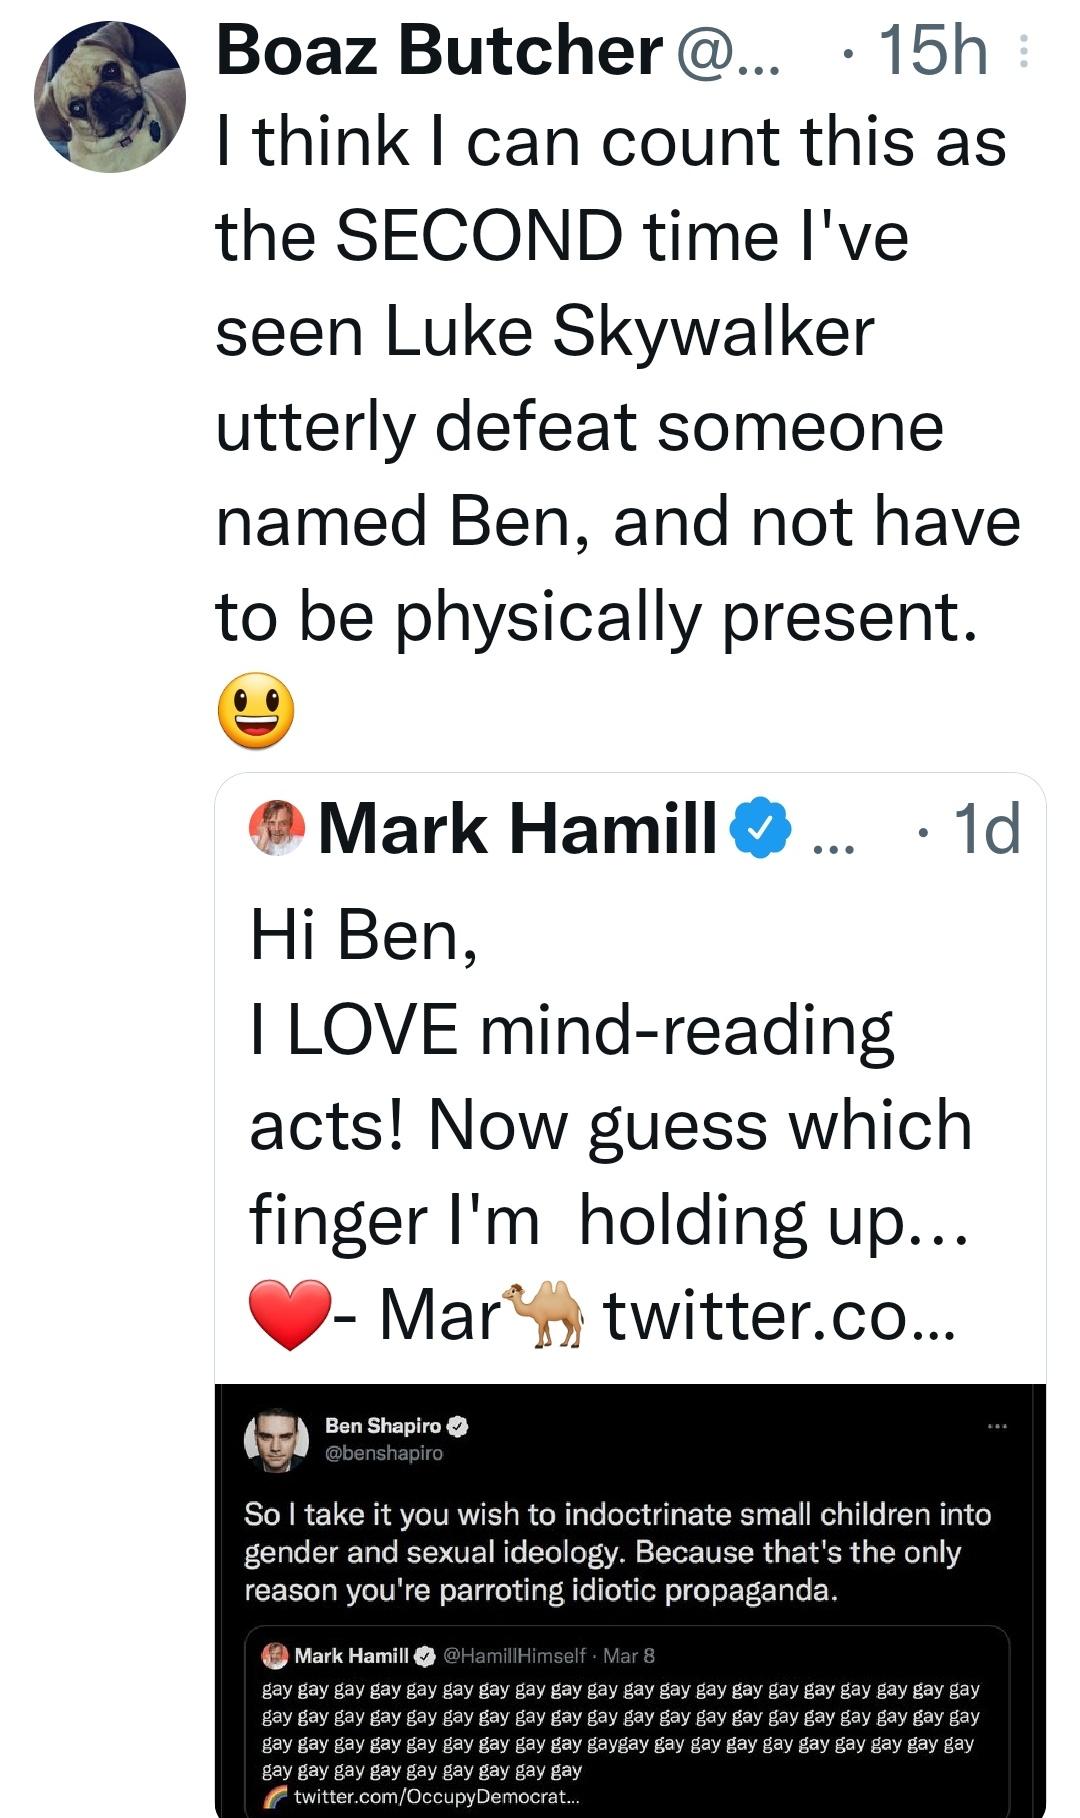Open the ellipsis menu on Ben Shapiro's tweet
This screenshot has width=1080, height=1818.
coord(996,1426)
